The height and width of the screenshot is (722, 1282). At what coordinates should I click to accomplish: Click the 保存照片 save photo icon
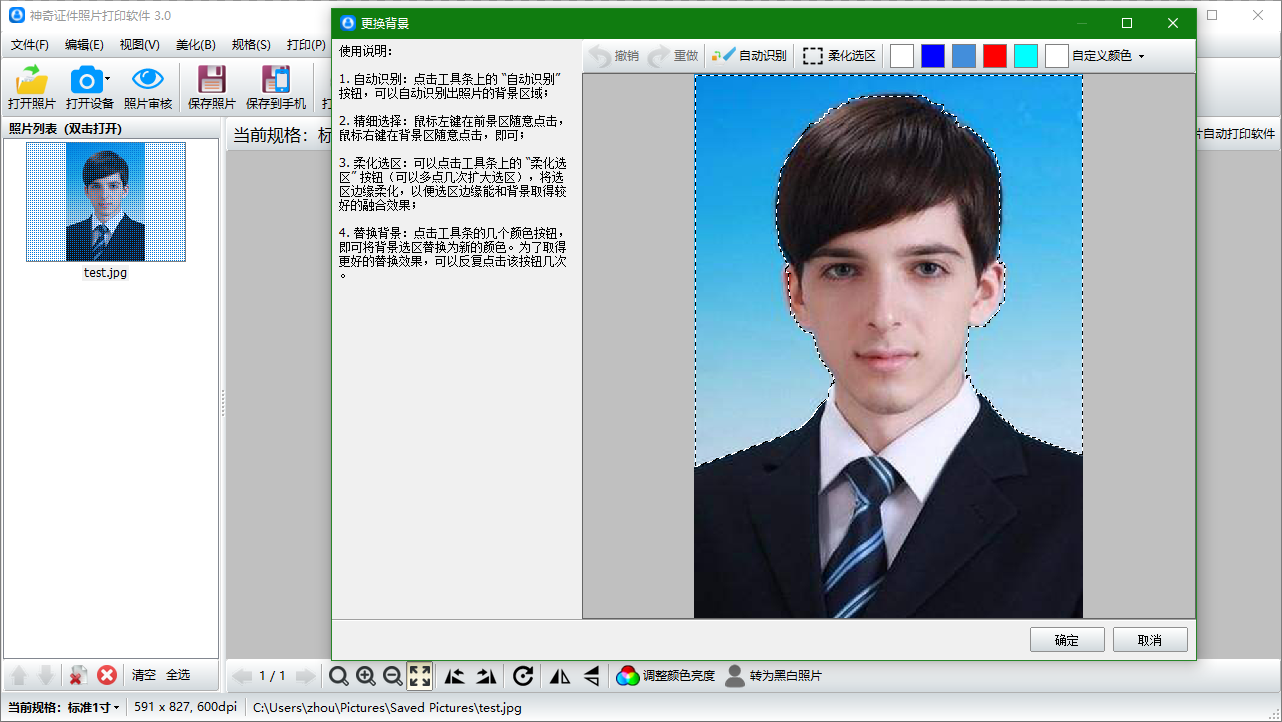(x=211, y=80)
